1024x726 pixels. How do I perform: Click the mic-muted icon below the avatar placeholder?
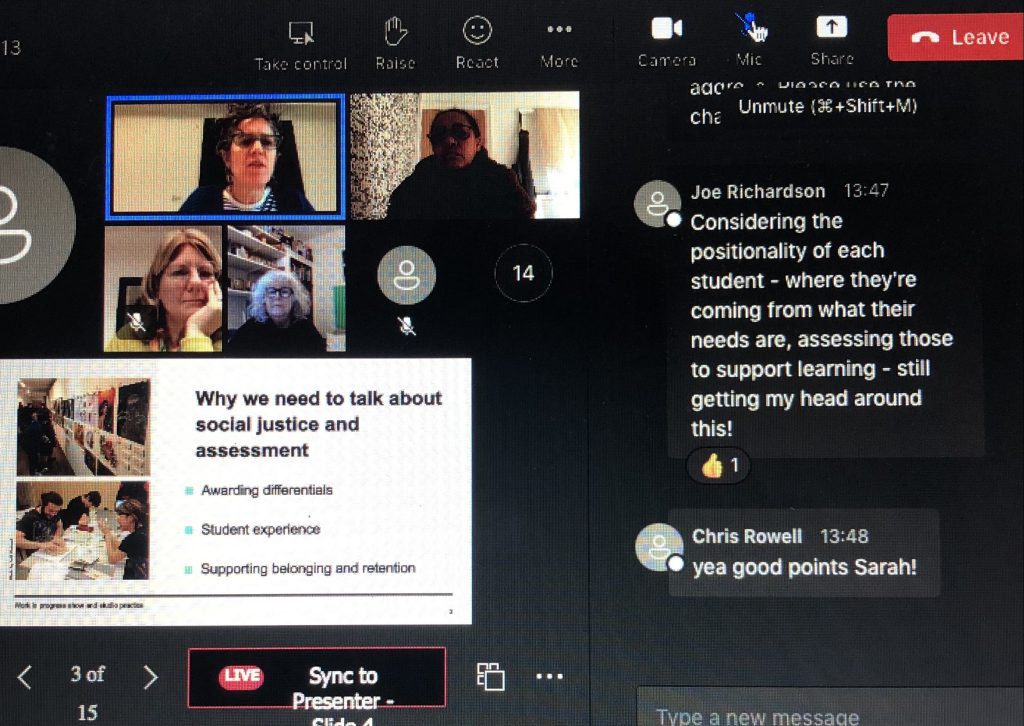[x=406, y=325]
